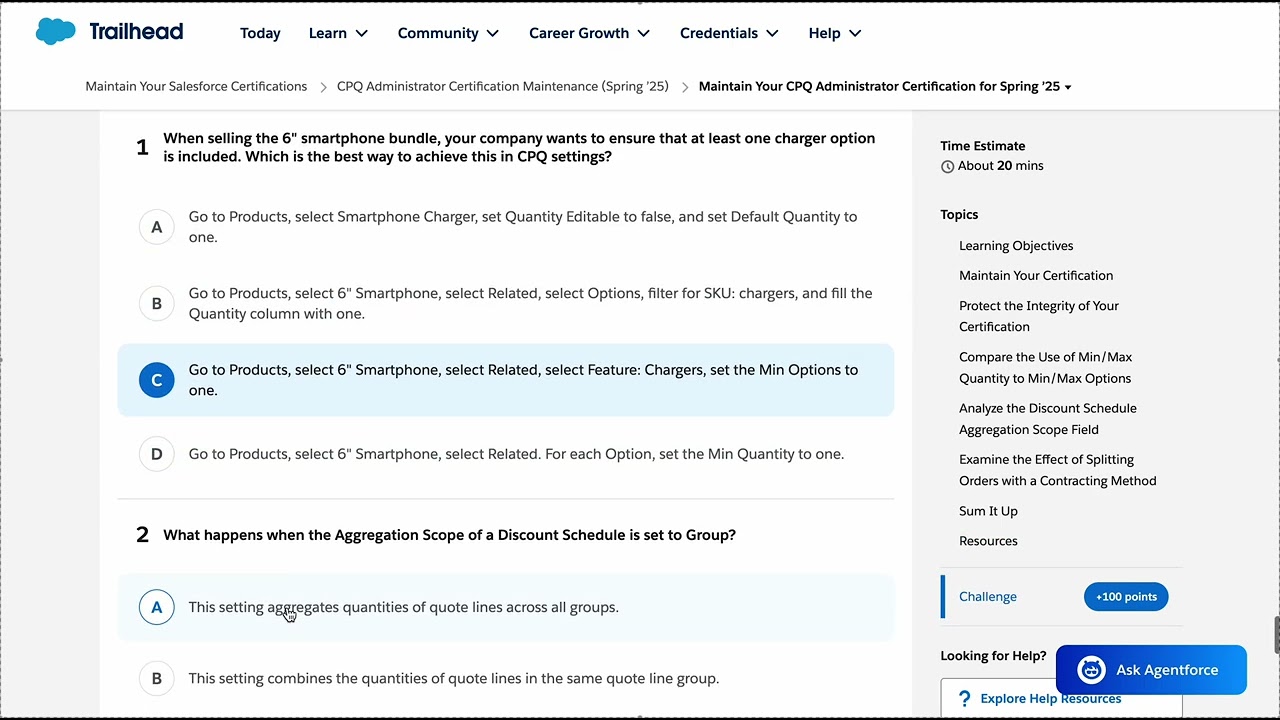Open the Career Growth dropdown
This screenshot has height=720, width=1280.
click(x=589, y=33)
